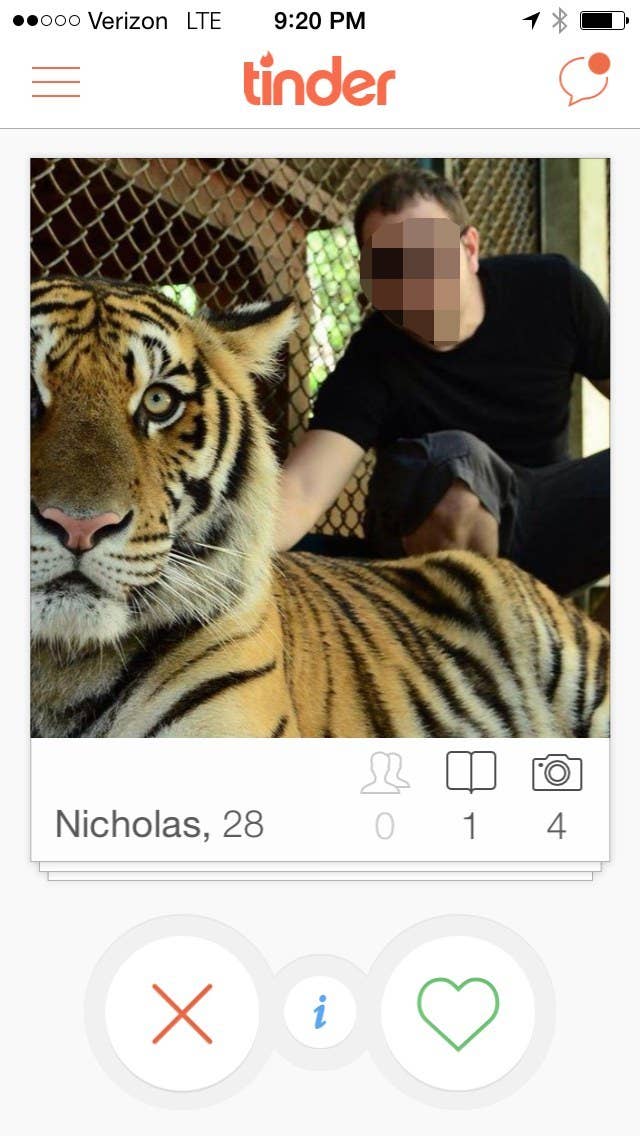Tap the next card stacked beneath the profile
This screenshot has width=640, height=1136.
click(x=320, y=872)
